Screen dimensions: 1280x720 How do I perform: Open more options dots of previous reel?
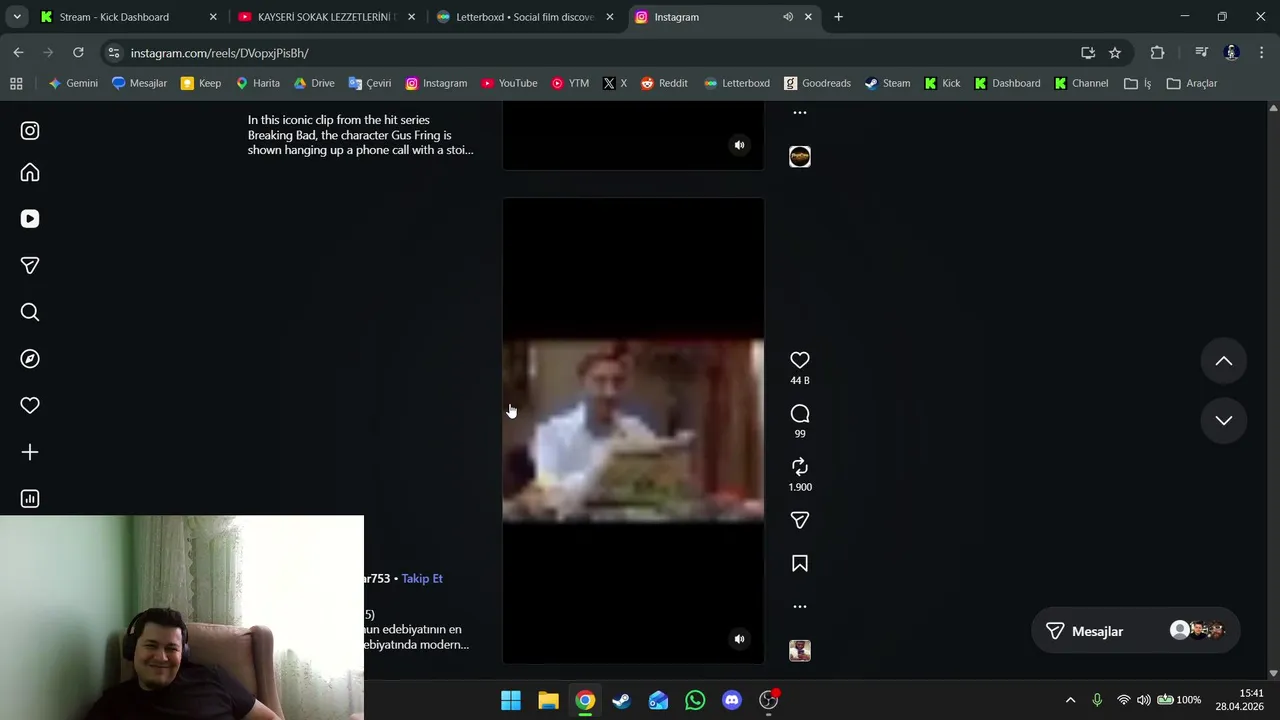(x=800, y=112)
